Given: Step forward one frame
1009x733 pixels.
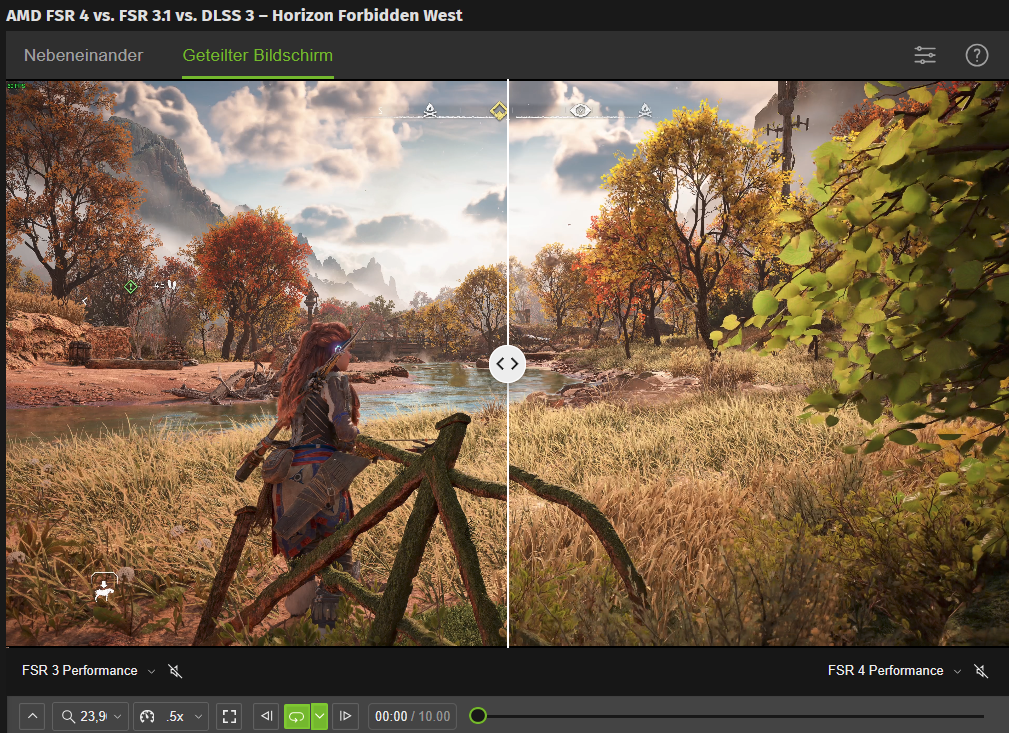Looking at the screenshot, I should (x=346, y=716).
